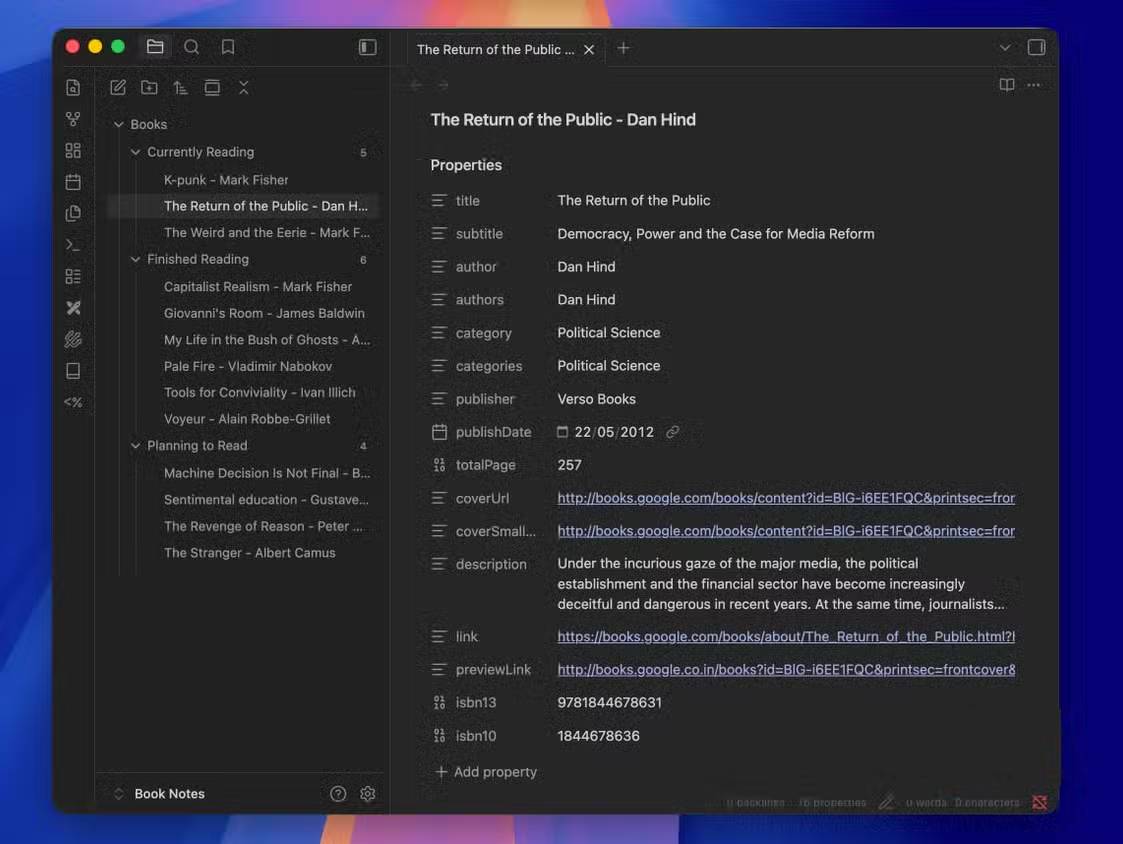
Task: Collapse the Finished Reading folder
Action: coord(136,259)
